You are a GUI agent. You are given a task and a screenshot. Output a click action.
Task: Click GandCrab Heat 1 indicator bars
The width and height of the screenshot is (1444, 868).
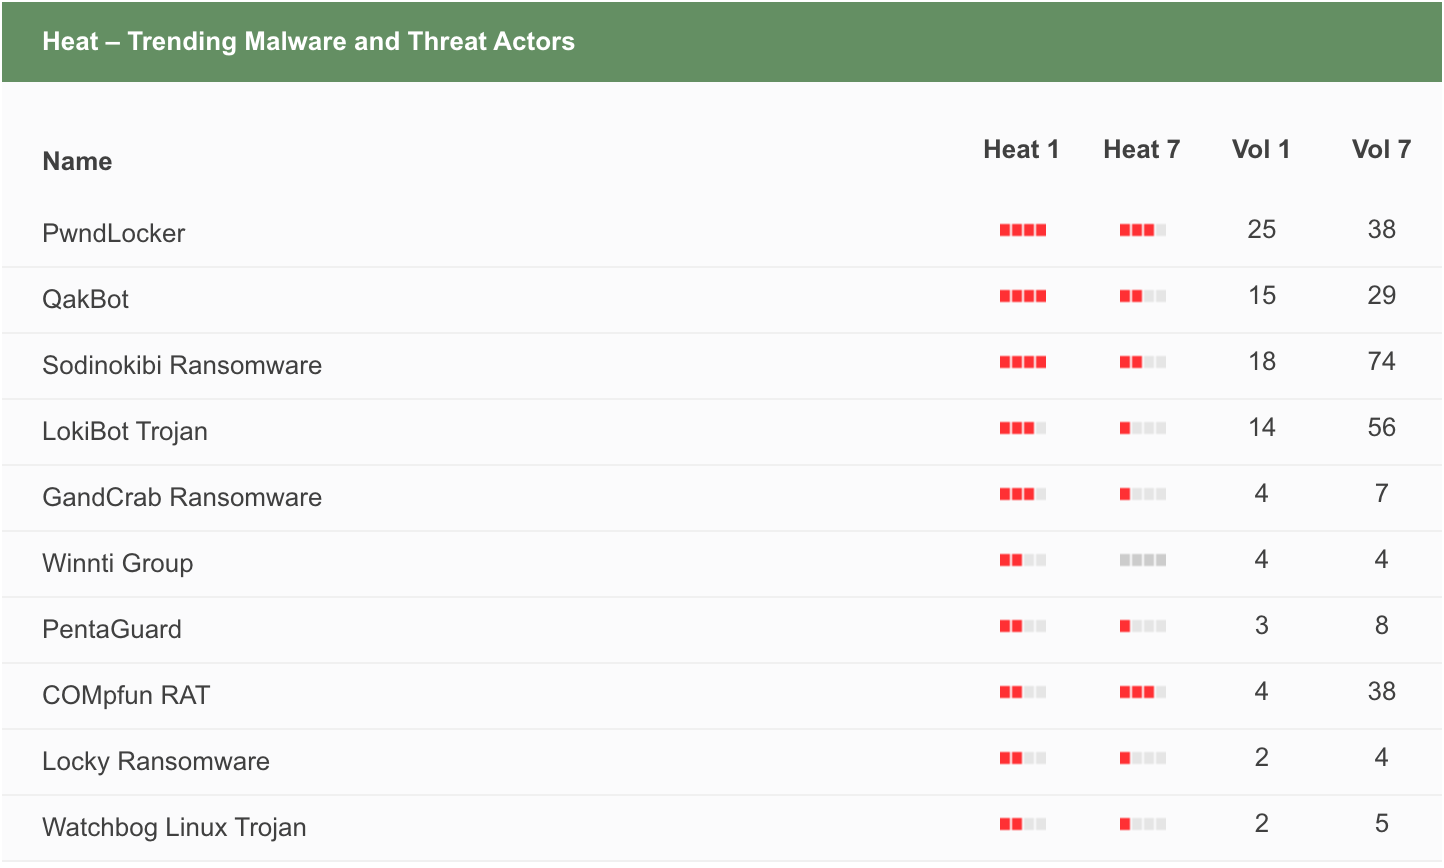pyautogui.click(x=1023, y=494)
